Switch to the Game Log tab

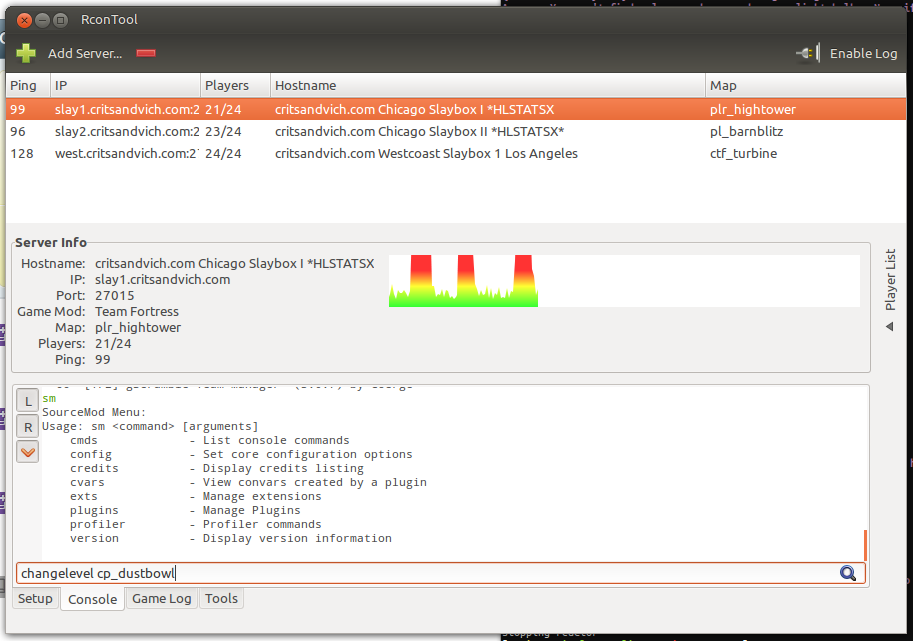161,598
